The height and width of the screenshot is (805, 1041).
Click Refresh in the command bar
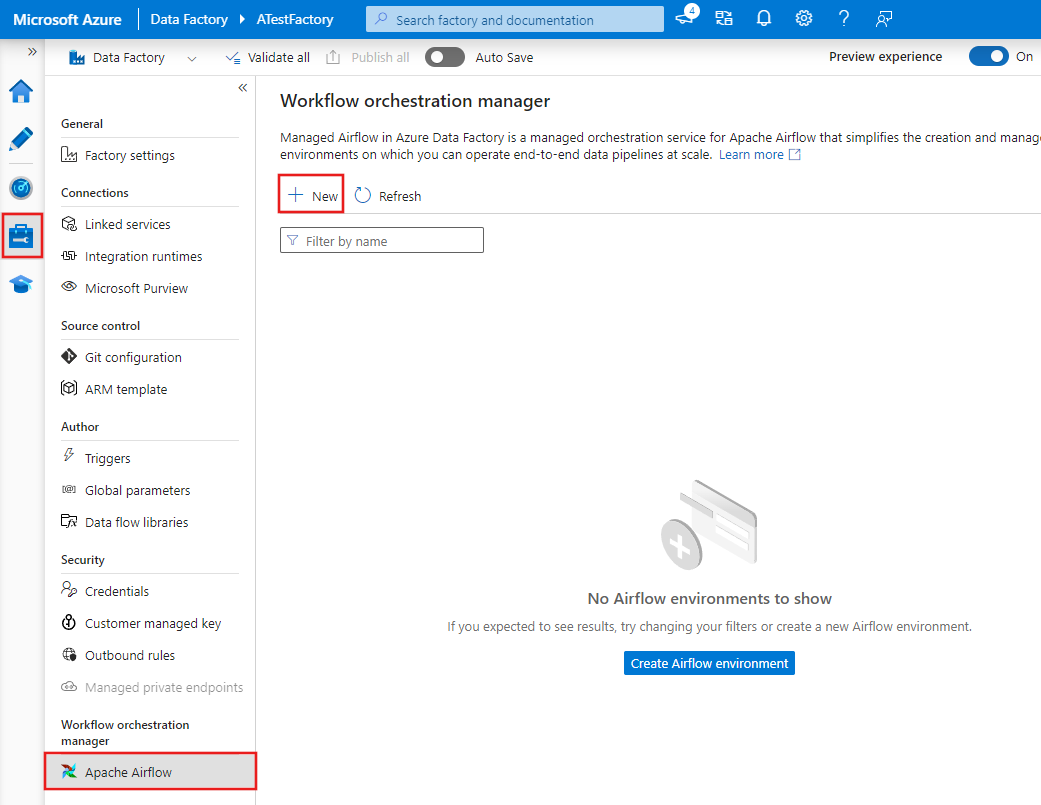(x=388, y=196)
